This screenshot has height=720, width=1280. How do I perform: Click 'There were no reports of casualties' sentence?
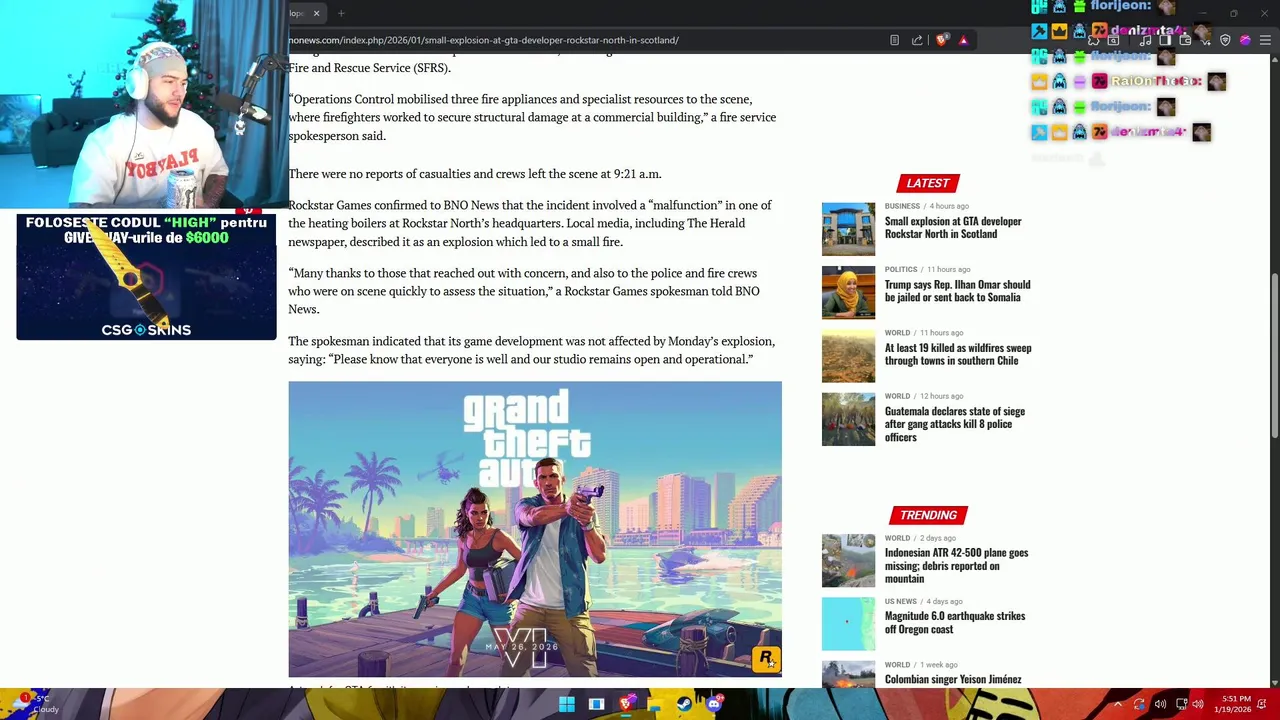click(474, 174)
